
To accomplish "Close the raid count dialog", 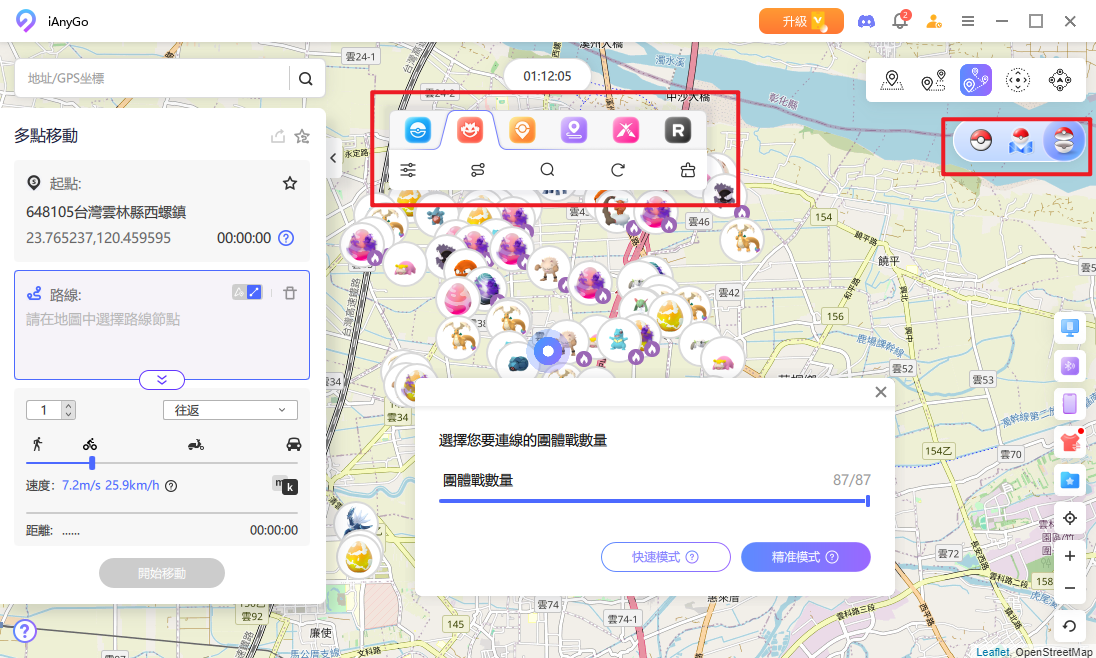I will [x=881, y=392].
